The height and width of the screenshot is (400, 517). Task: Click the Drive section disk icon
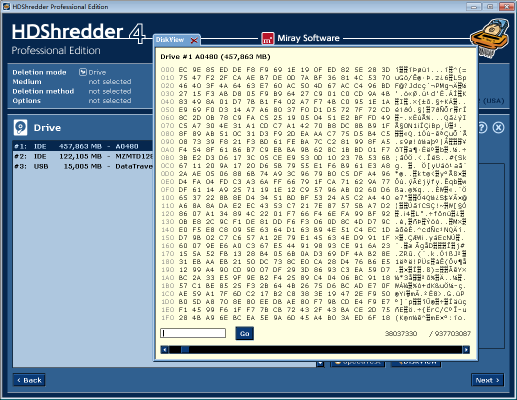tap(20, 128)
